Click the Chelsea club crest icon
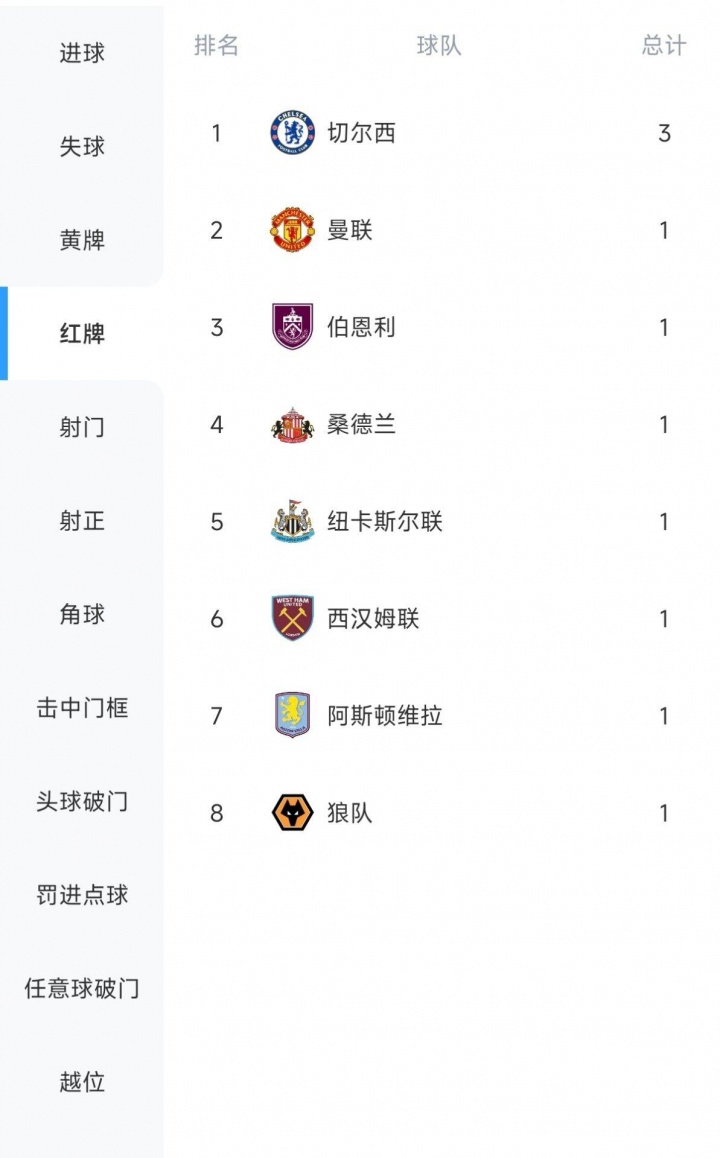Screen dimensions: 720x1158 292,133
